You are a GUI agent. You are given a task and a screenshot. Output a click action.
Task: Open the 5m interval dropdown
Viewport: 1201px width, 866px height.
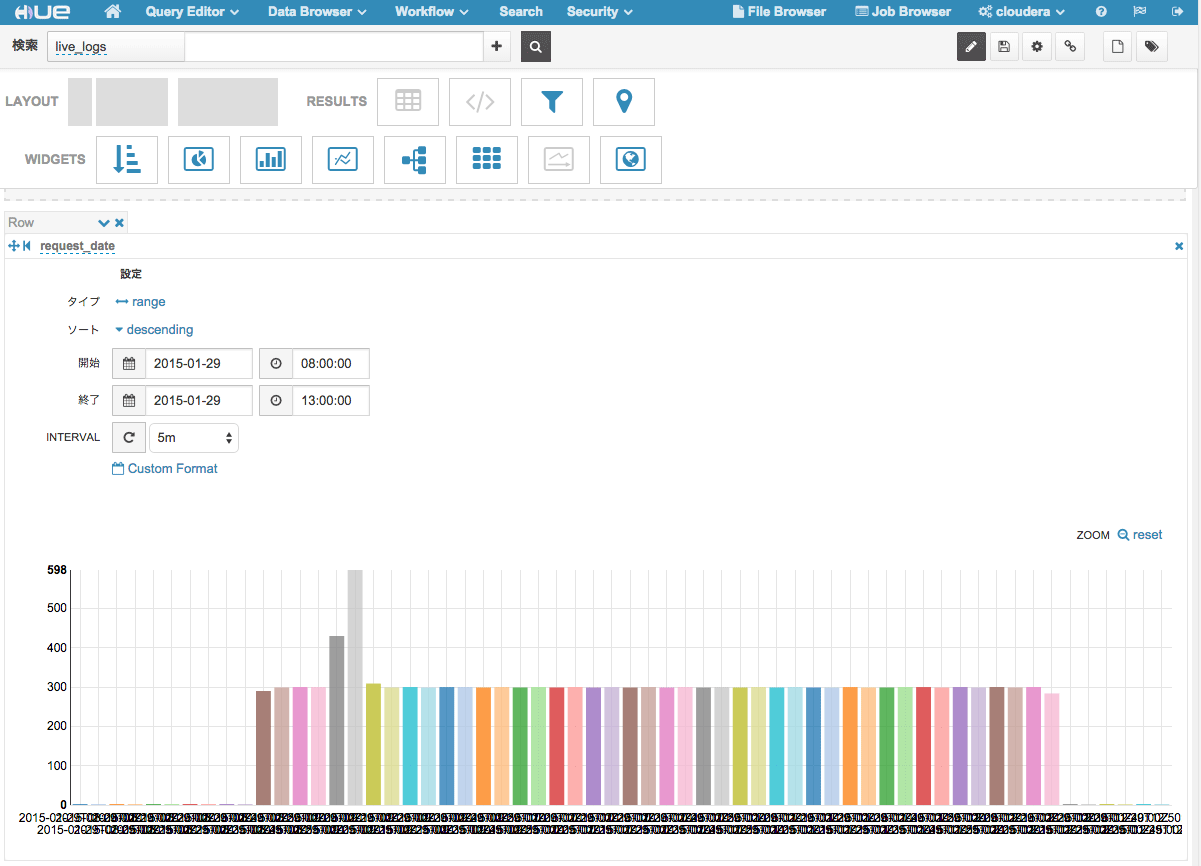coord(194,437)
